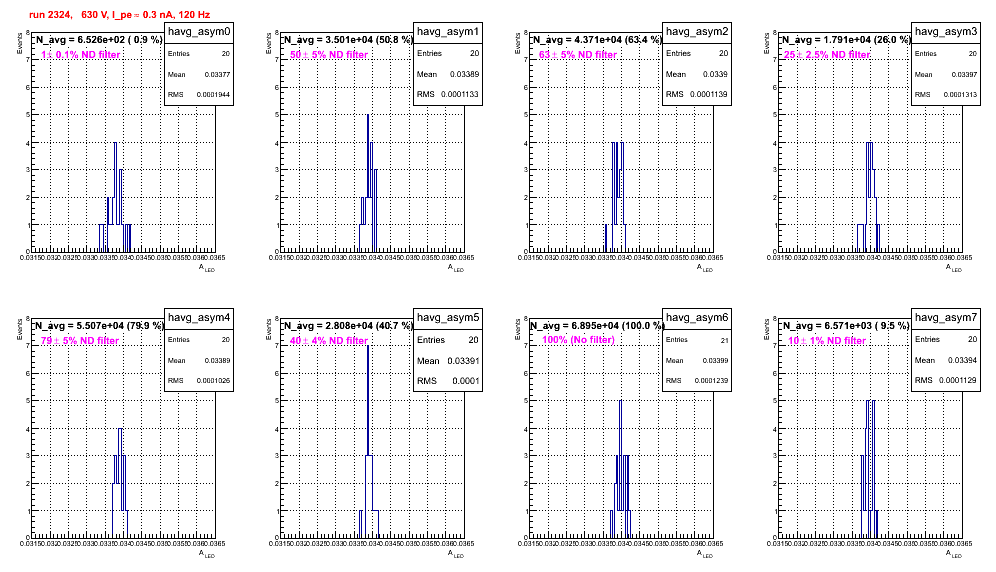This screenshot has height=572, width=996.
Task: Select the havg_asym2 stats box title
Action: (697, 32)
